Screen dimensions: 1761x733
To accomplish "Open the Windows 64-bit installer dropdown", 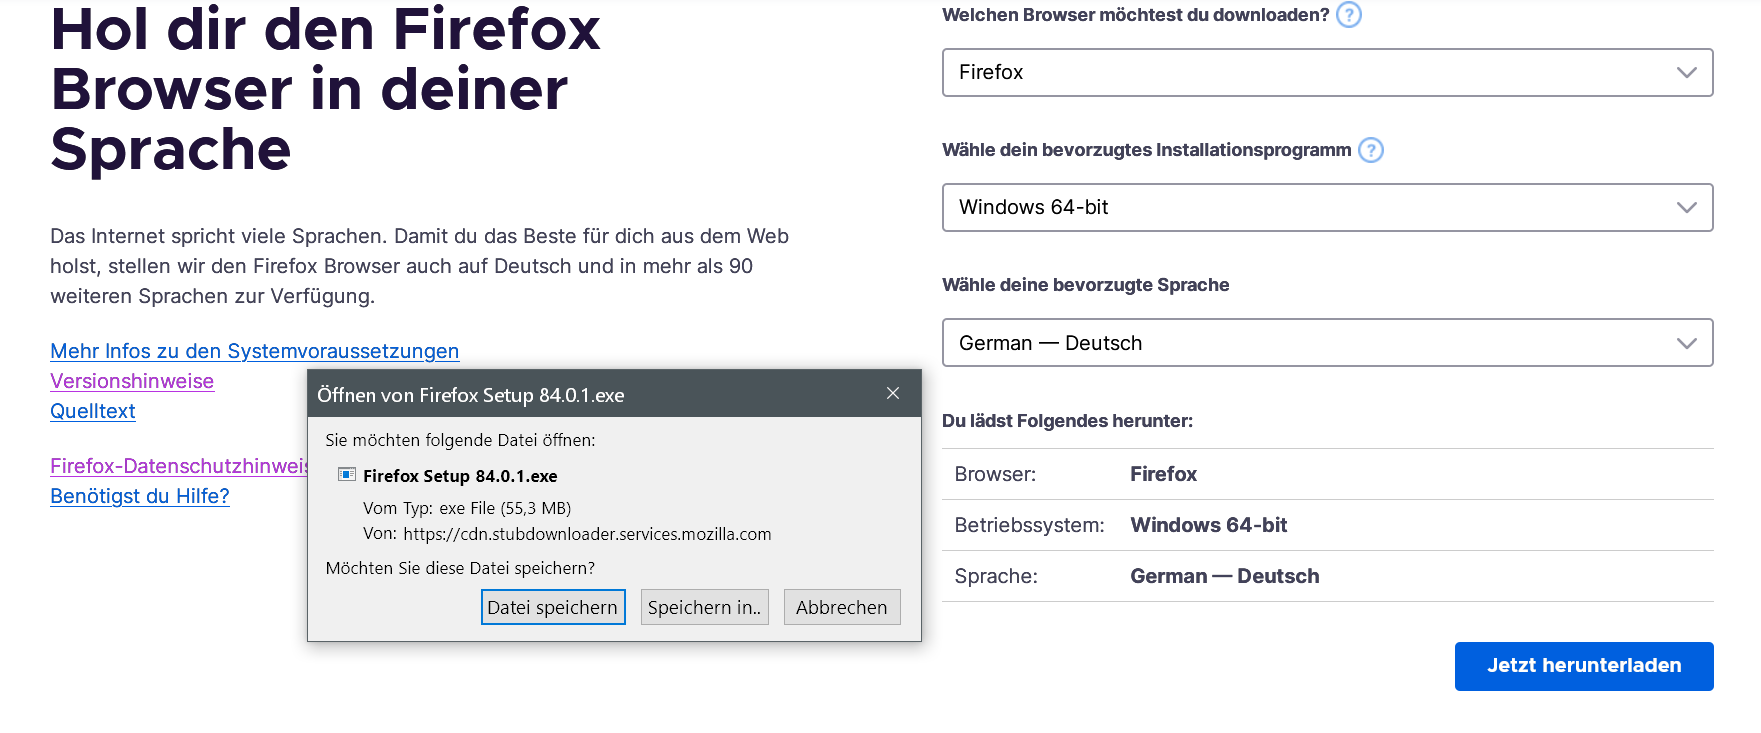I will (1328, 207).
